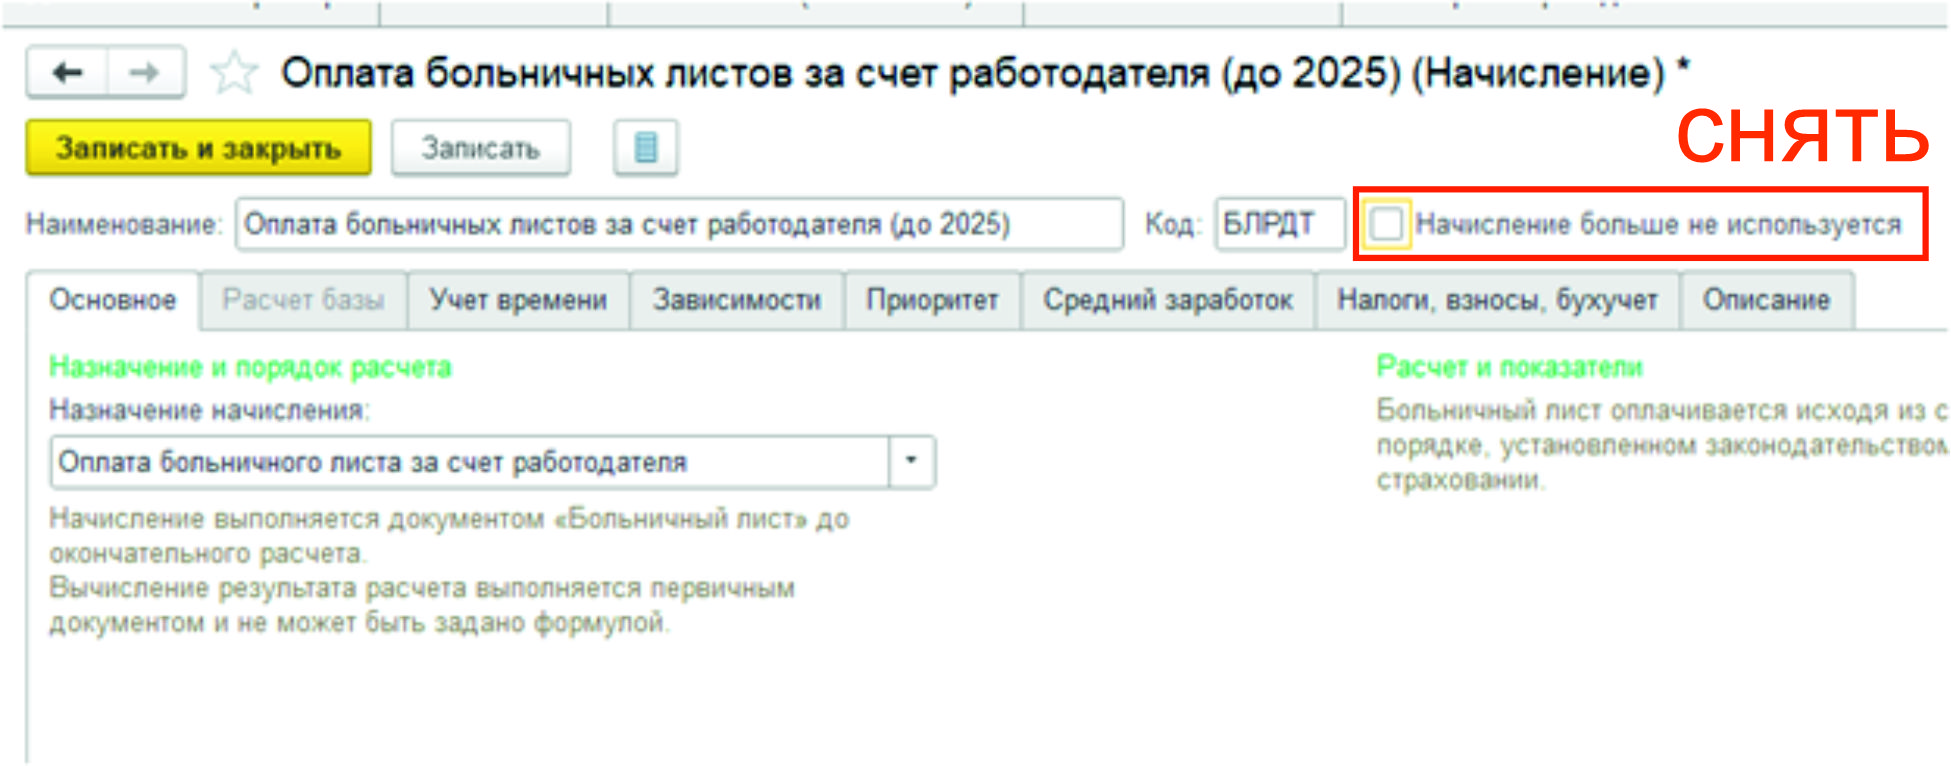Image resolution: width=1951 pixels, height=766 pixels.
Task: Show the Описание tab
Action: (1766, 300)
